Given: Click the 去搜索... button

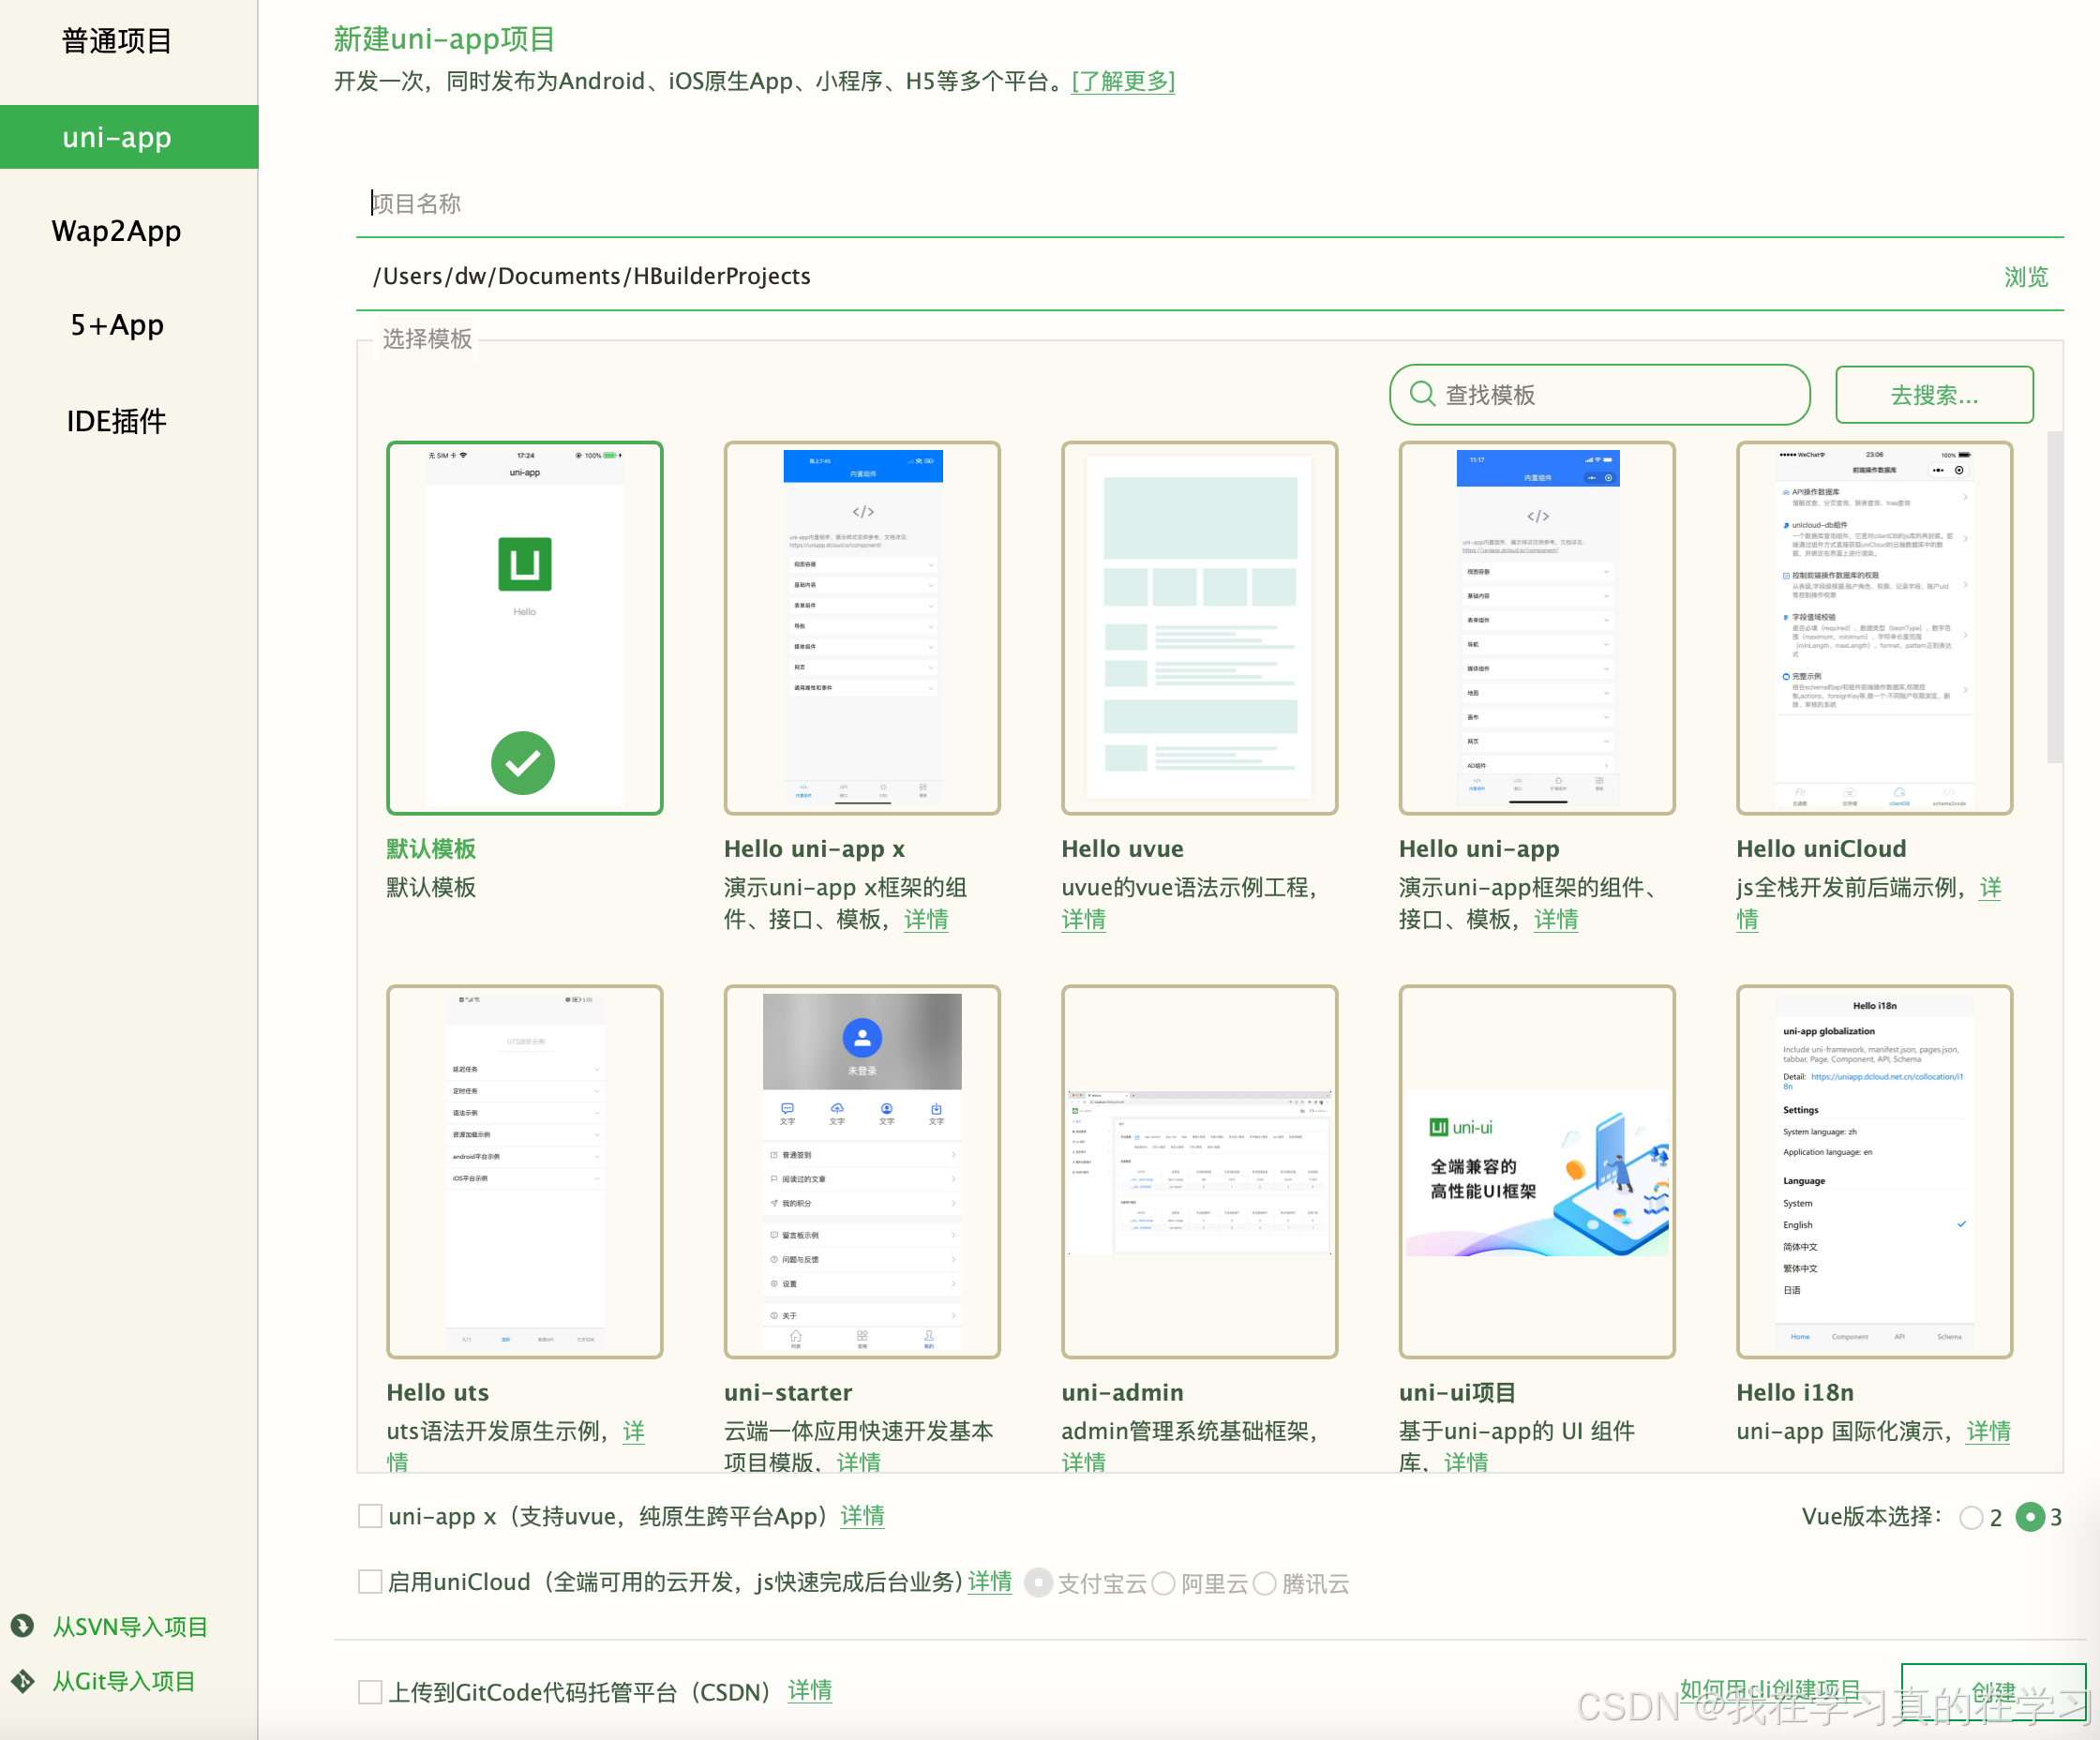Looking at the screenshot, I should pos(1934,395).
